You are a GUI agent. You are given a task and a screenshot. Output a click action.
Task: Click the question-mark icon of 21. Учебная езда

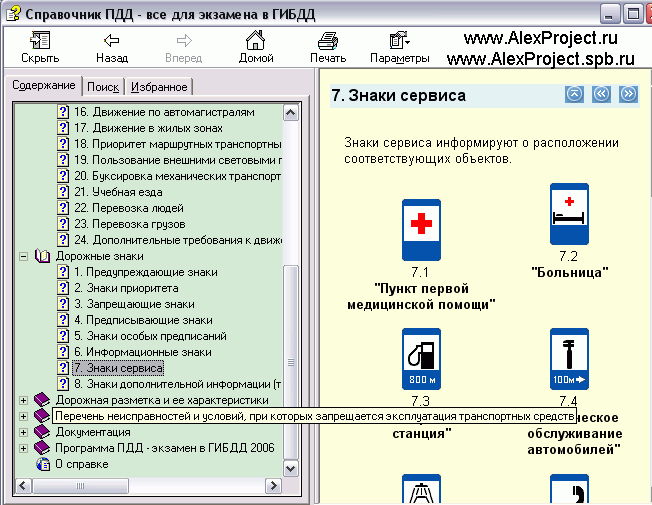click(63, 192)
